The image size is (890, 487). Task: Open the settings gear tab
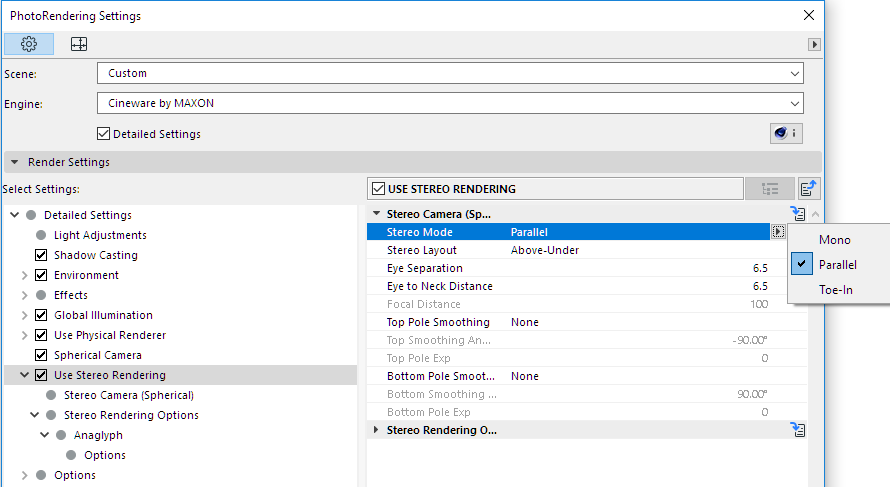pos(29,44)
